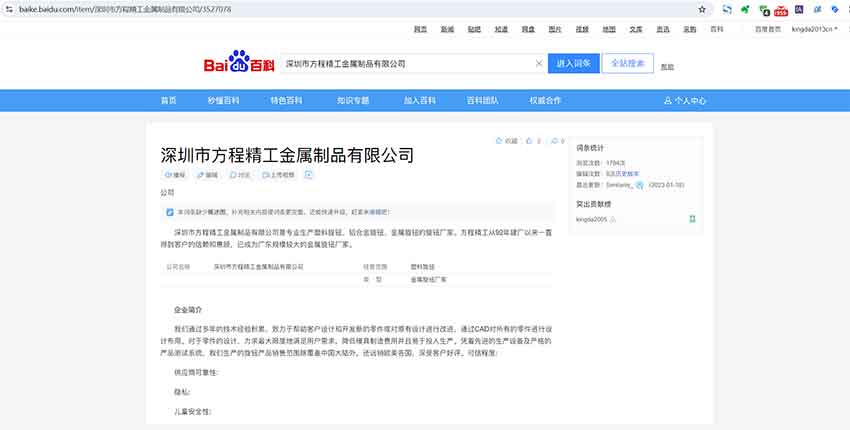Select the 特色百科 navigation tab

pyautogui.click(x=286, y=100)
